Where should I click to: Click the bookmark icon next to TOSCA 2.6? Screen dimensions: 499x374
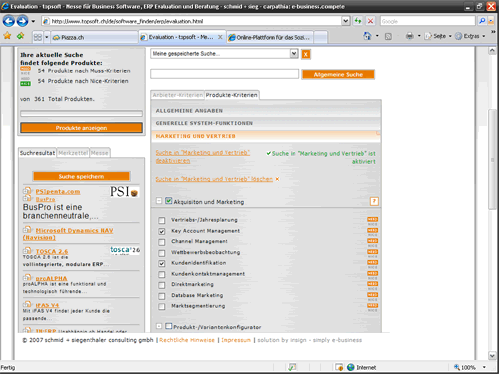pyautogui.click(x=27, y=251)
